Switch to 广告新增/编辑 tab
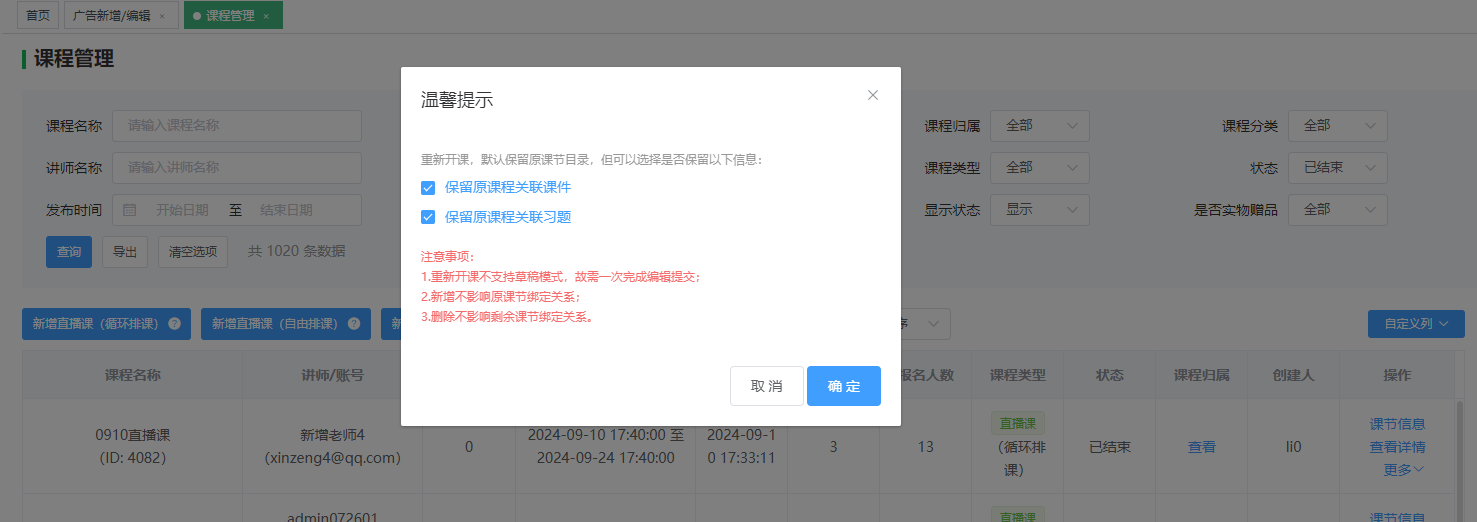Viewport: 1477px width, 522px height. 112,16
